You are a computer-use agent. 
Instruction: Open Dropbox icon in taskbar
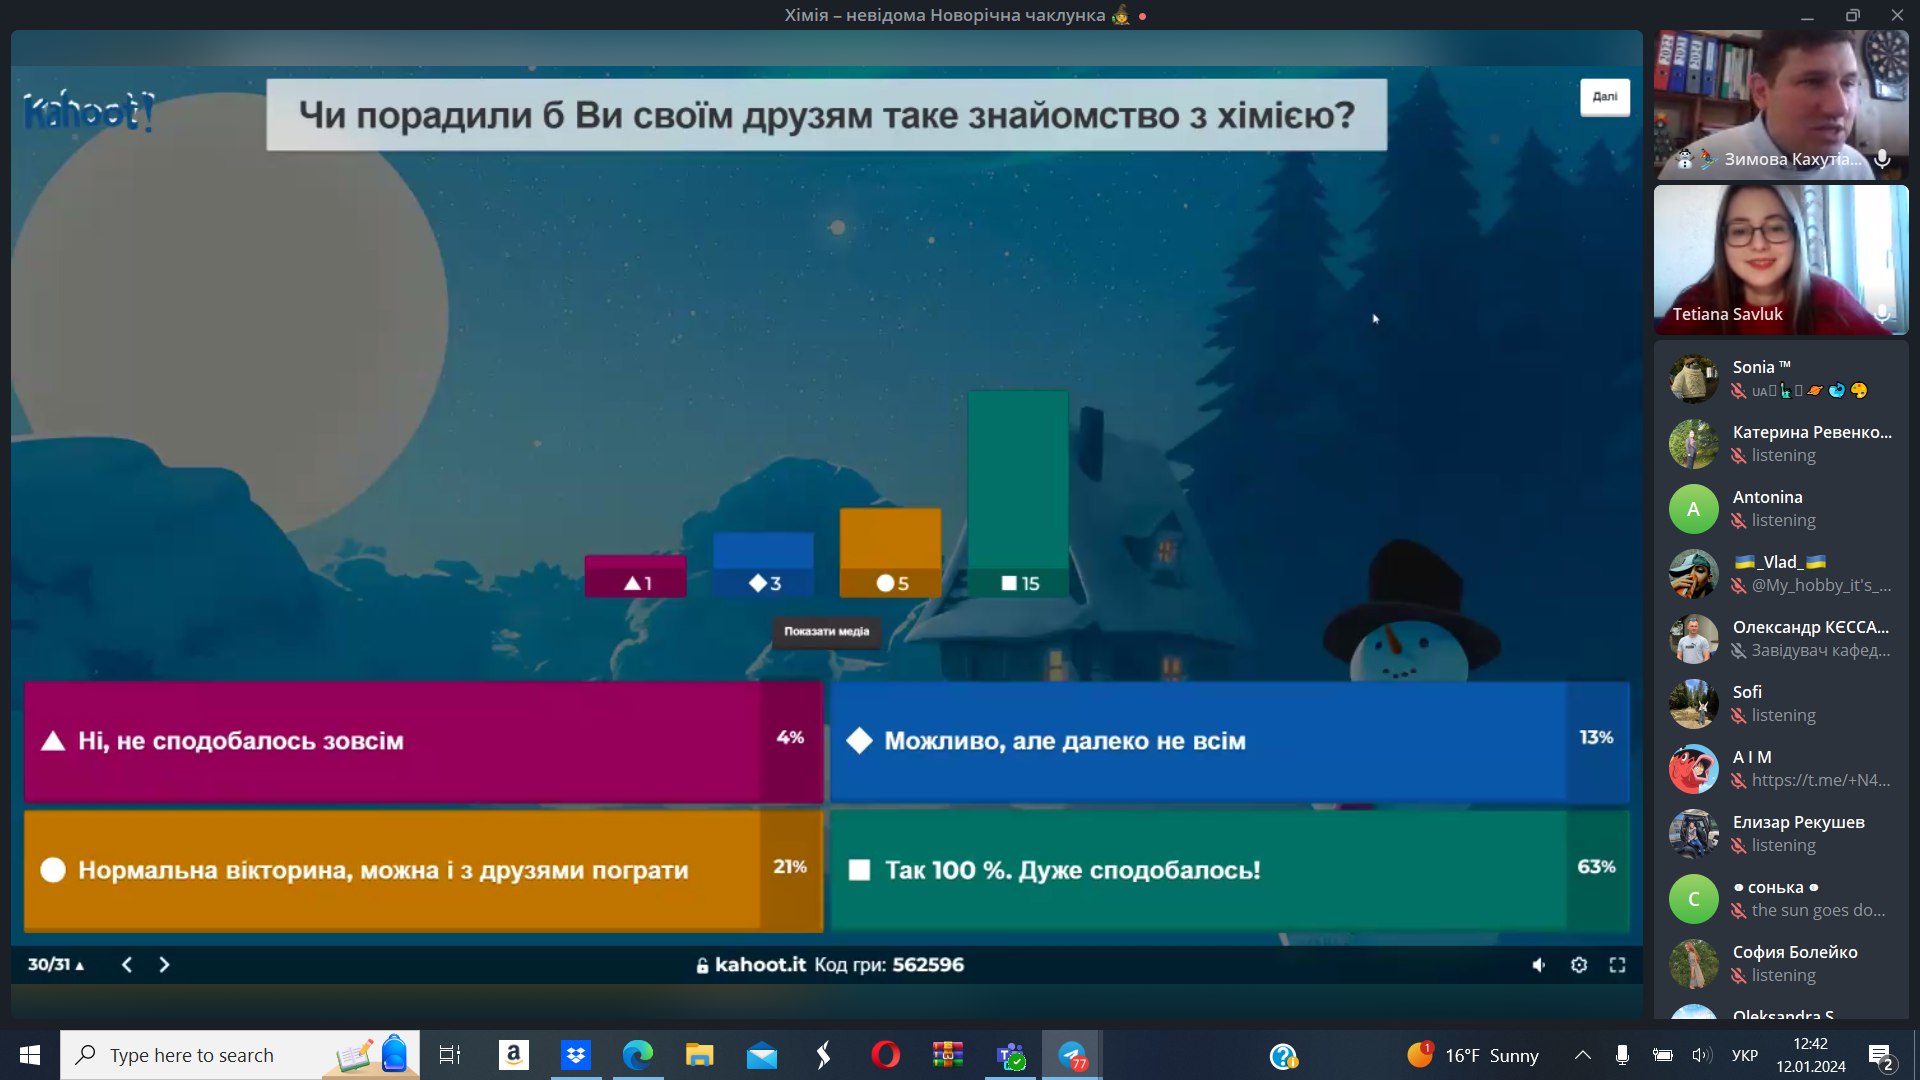pos(575,1055)
